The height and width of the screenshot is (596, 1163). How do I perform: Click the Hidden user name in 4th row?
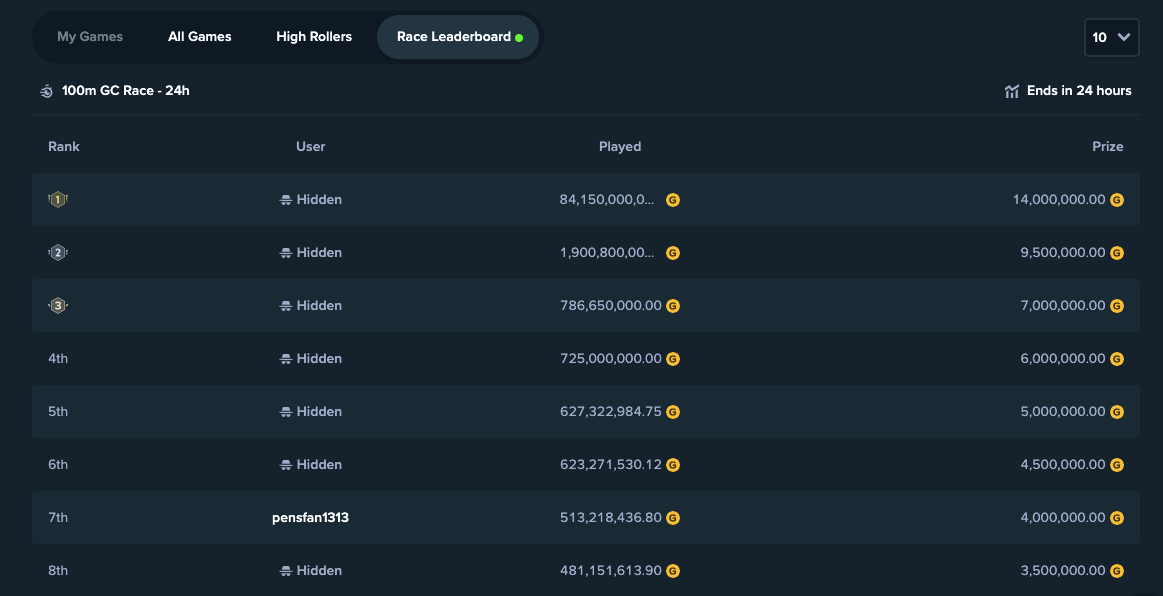click(319, 358)
